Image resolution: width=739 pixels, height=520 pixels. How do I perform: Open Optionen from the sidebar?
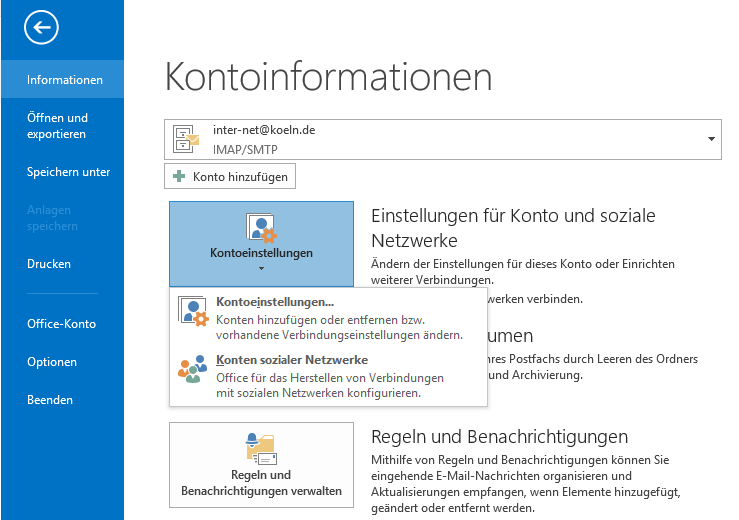(x=52, y=362)
